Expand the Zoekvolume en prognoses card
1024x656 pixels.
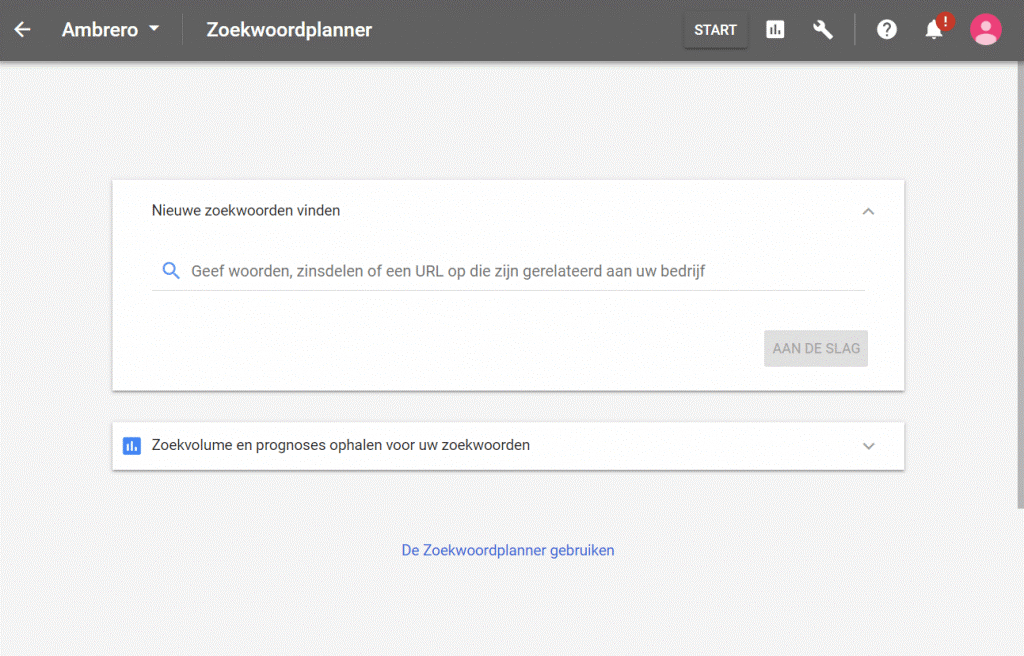[x=868, y=446]
